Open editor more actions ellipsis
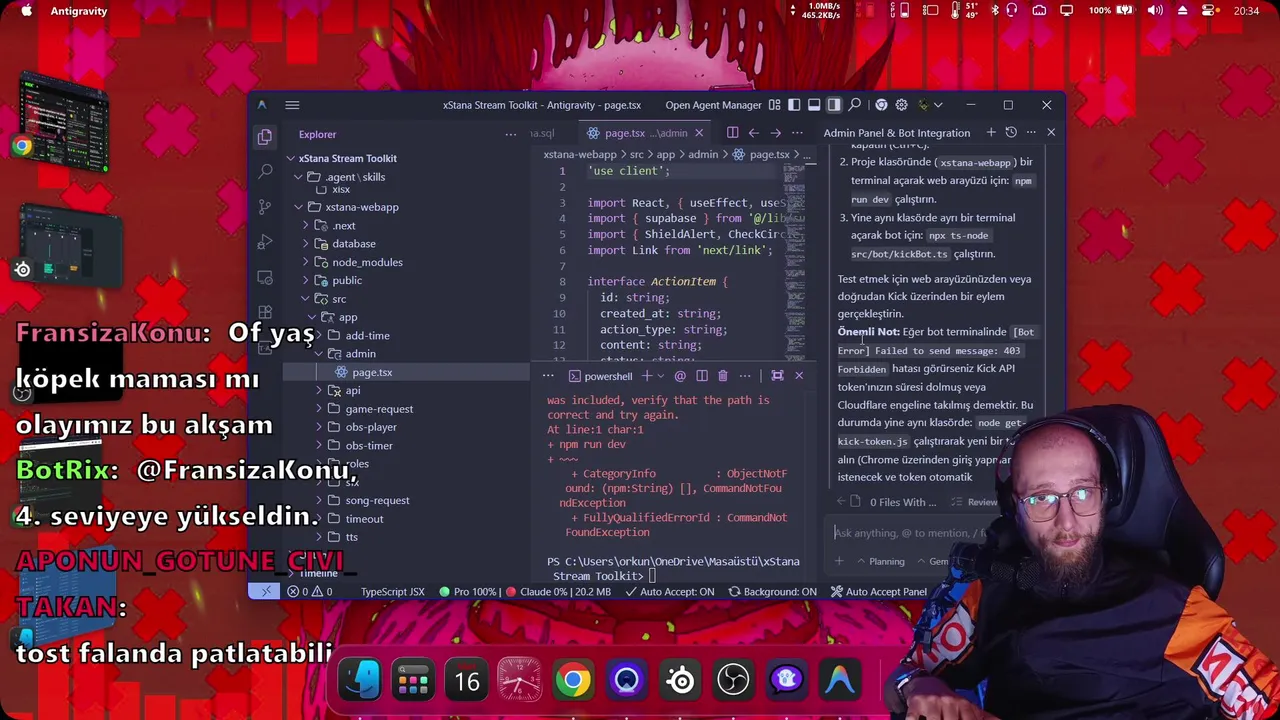The height and width of the screenshot is (720, 1280). click(797, 133)
